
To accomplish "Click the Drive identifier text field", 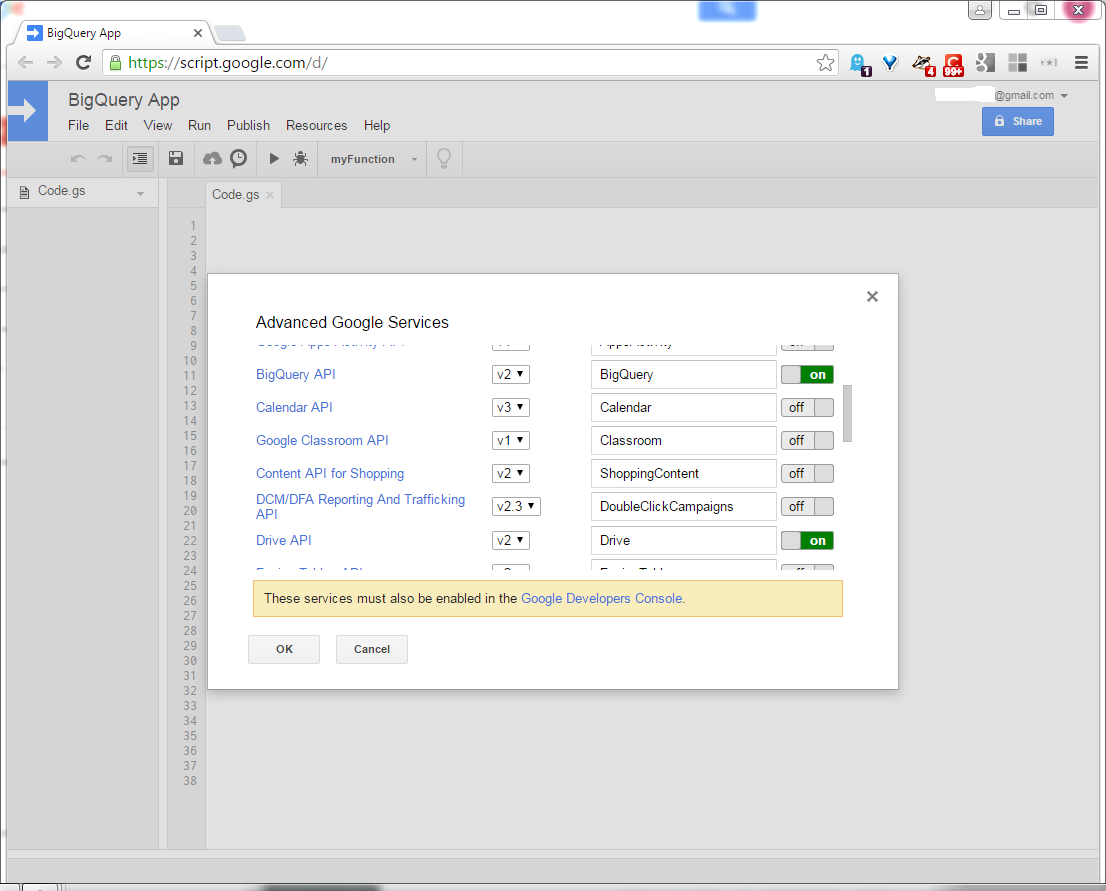I will pyautogui.click(x=683, y=540).
